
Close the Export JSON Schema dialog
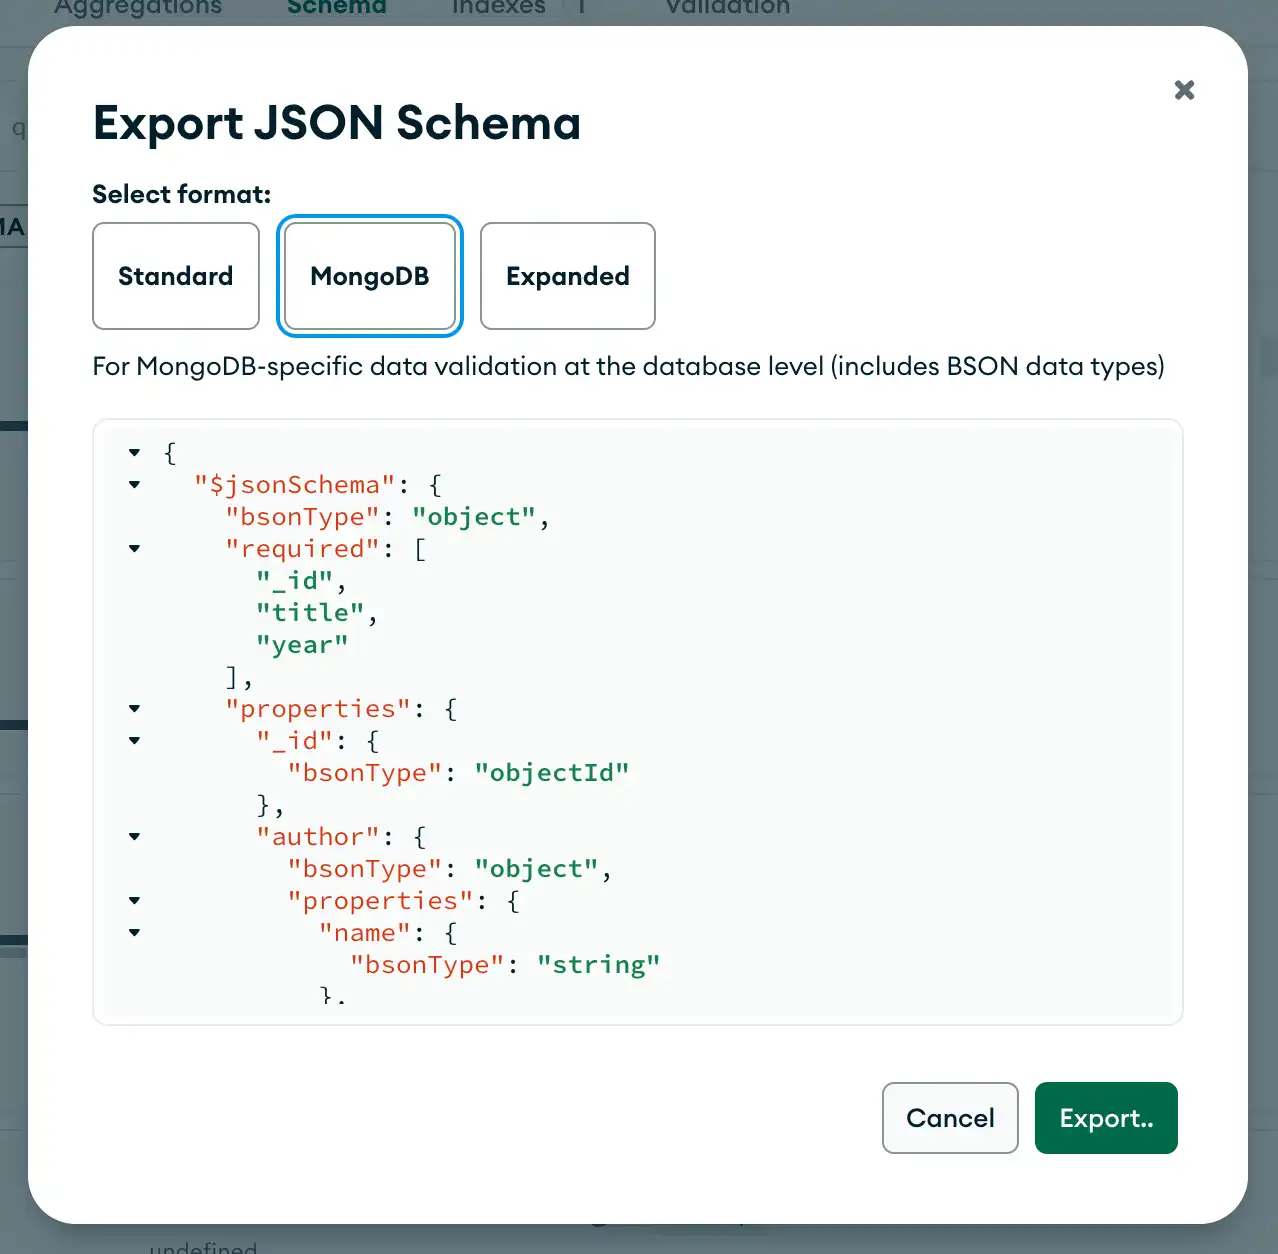[x=1184, y=90]
